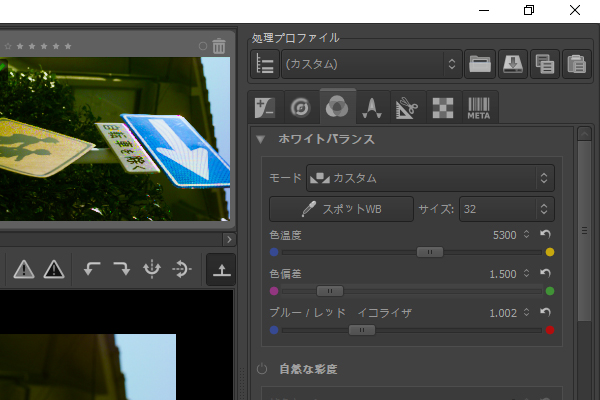Flip the image horizontally

(x=152, y=269)
